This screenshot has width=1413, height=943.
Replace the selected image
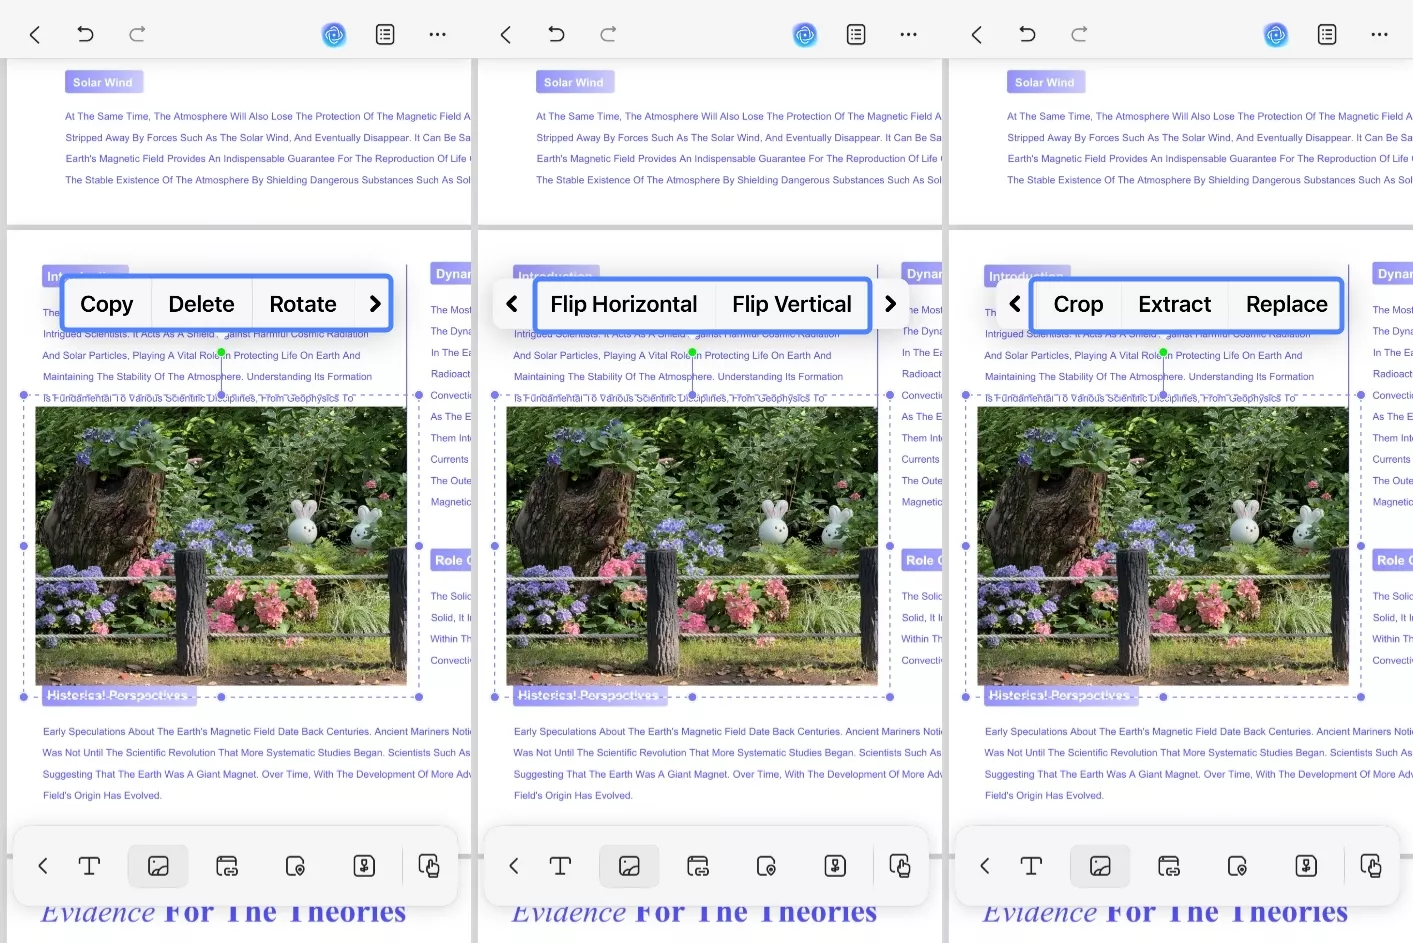coord(1285,304)
